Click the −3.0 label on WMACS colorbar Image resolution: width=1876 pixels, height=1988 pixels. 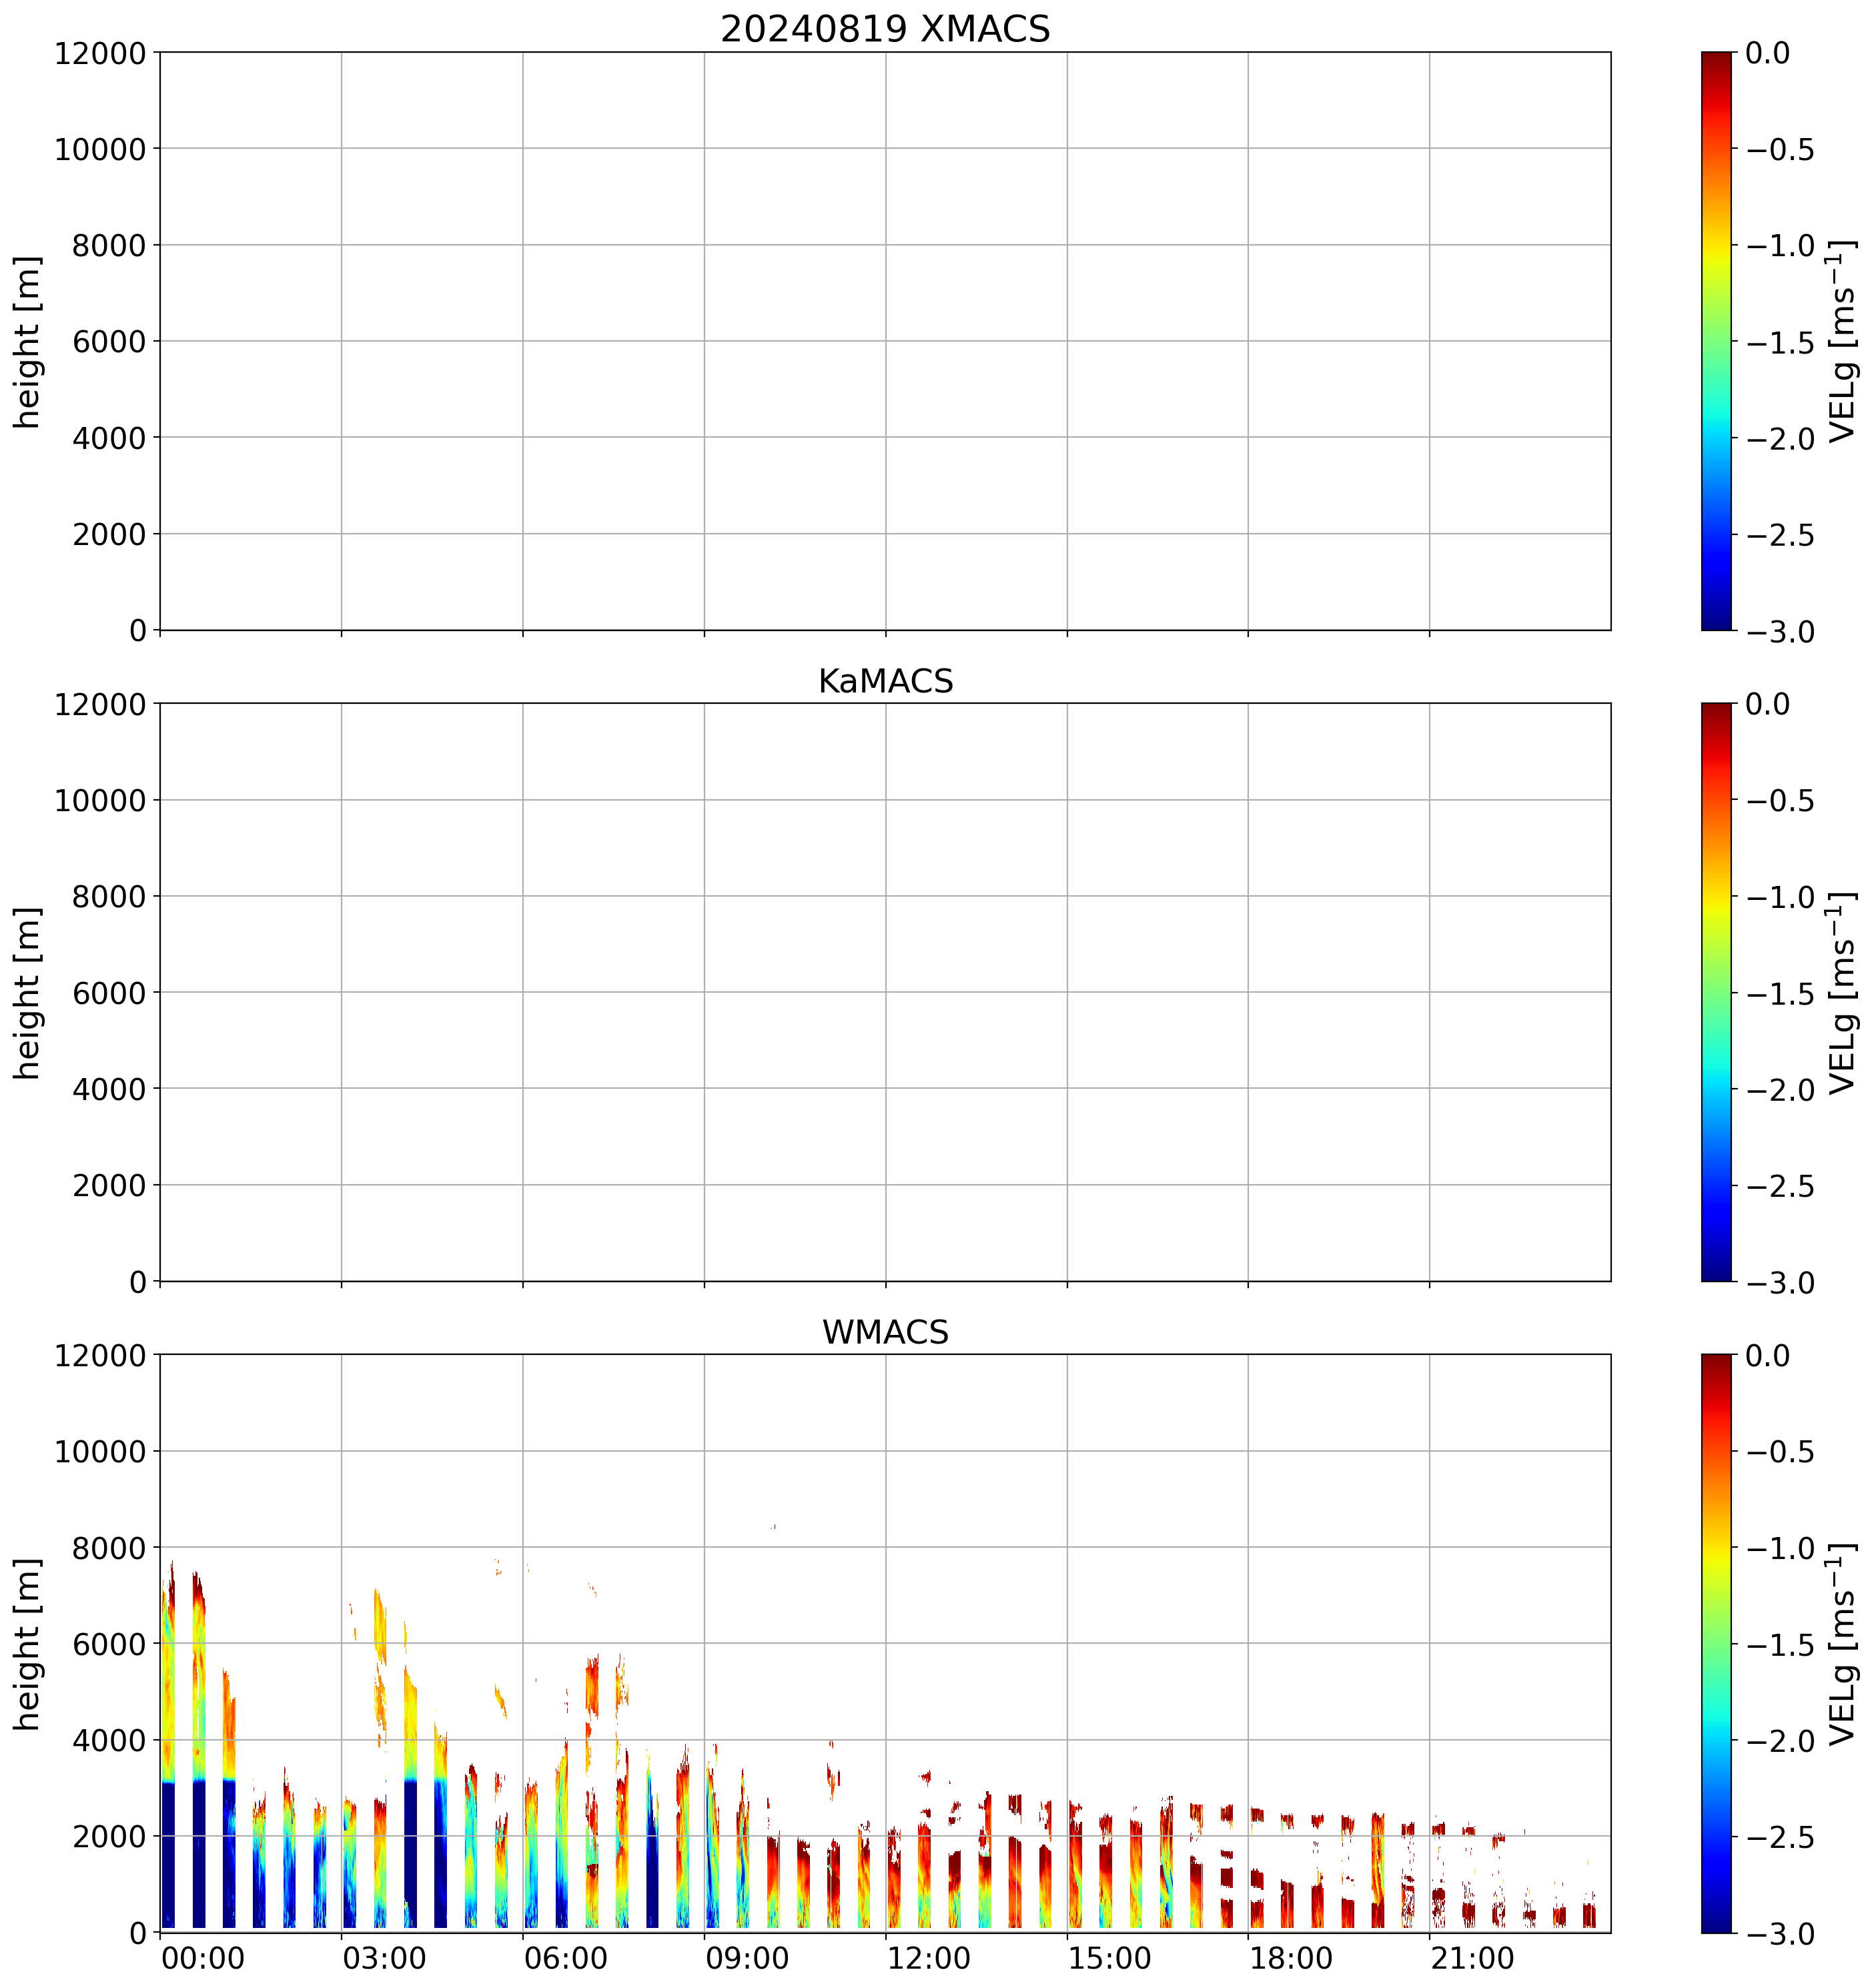[1780, 1934]
